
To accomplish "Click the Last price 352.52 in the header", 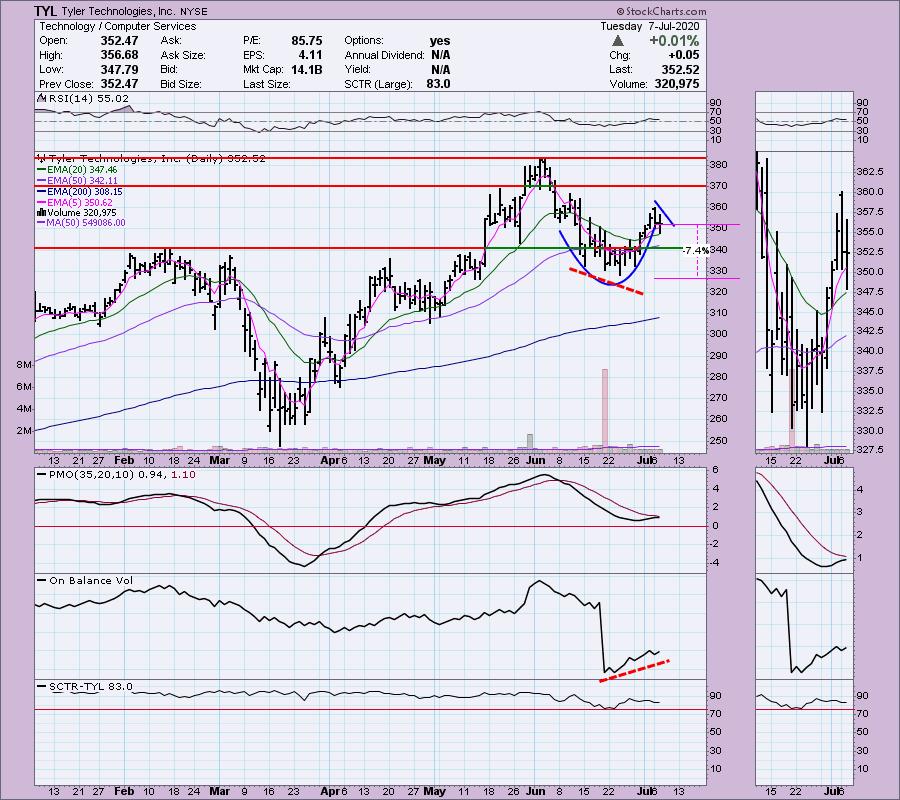I will click(680, 69).
